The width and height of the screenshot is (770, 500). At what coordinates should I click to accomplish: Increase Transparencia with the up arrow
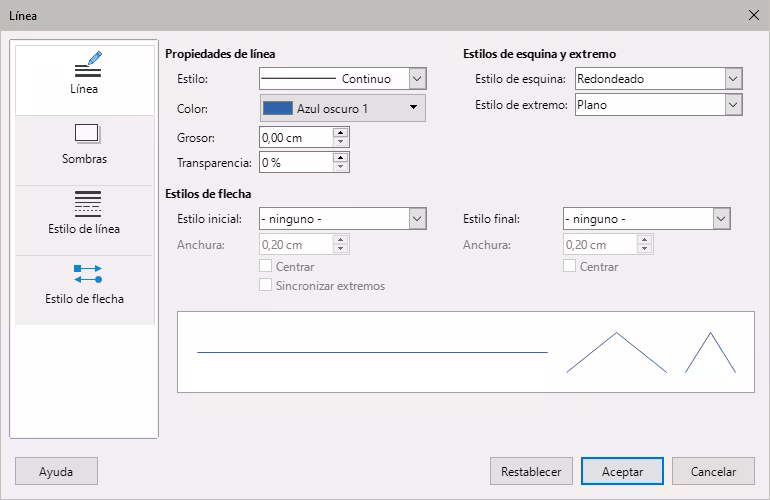point(340,157)
